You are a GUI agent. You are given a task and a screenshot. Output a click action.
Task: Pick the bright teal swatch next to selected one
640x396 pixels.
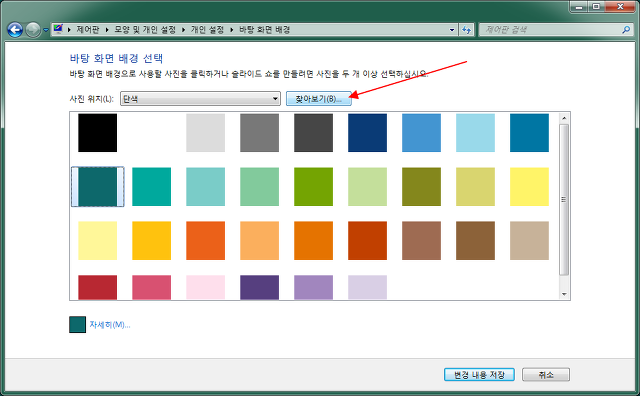[x=151, y=187]
